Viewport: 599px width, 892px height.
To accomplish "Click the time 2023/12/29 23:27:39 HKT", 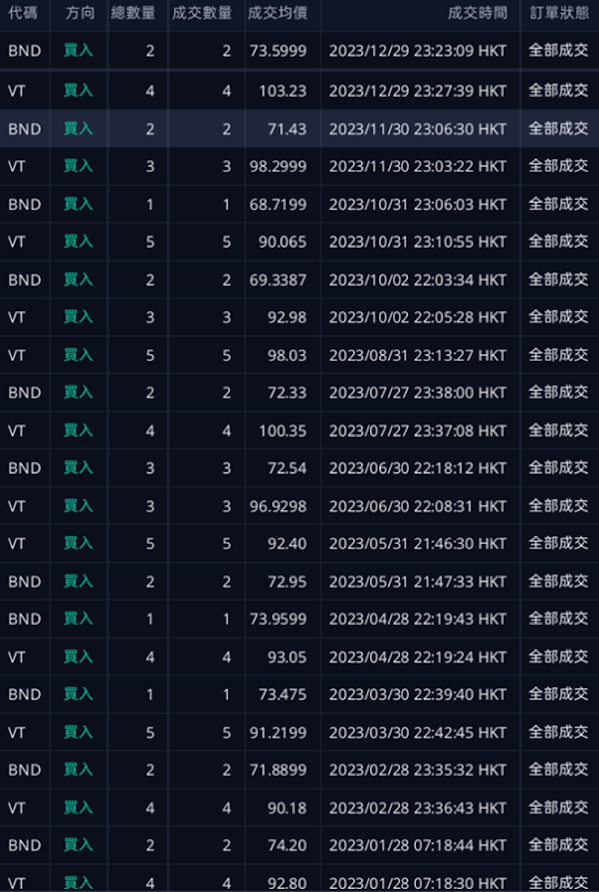I will click(x=418, y=91).
